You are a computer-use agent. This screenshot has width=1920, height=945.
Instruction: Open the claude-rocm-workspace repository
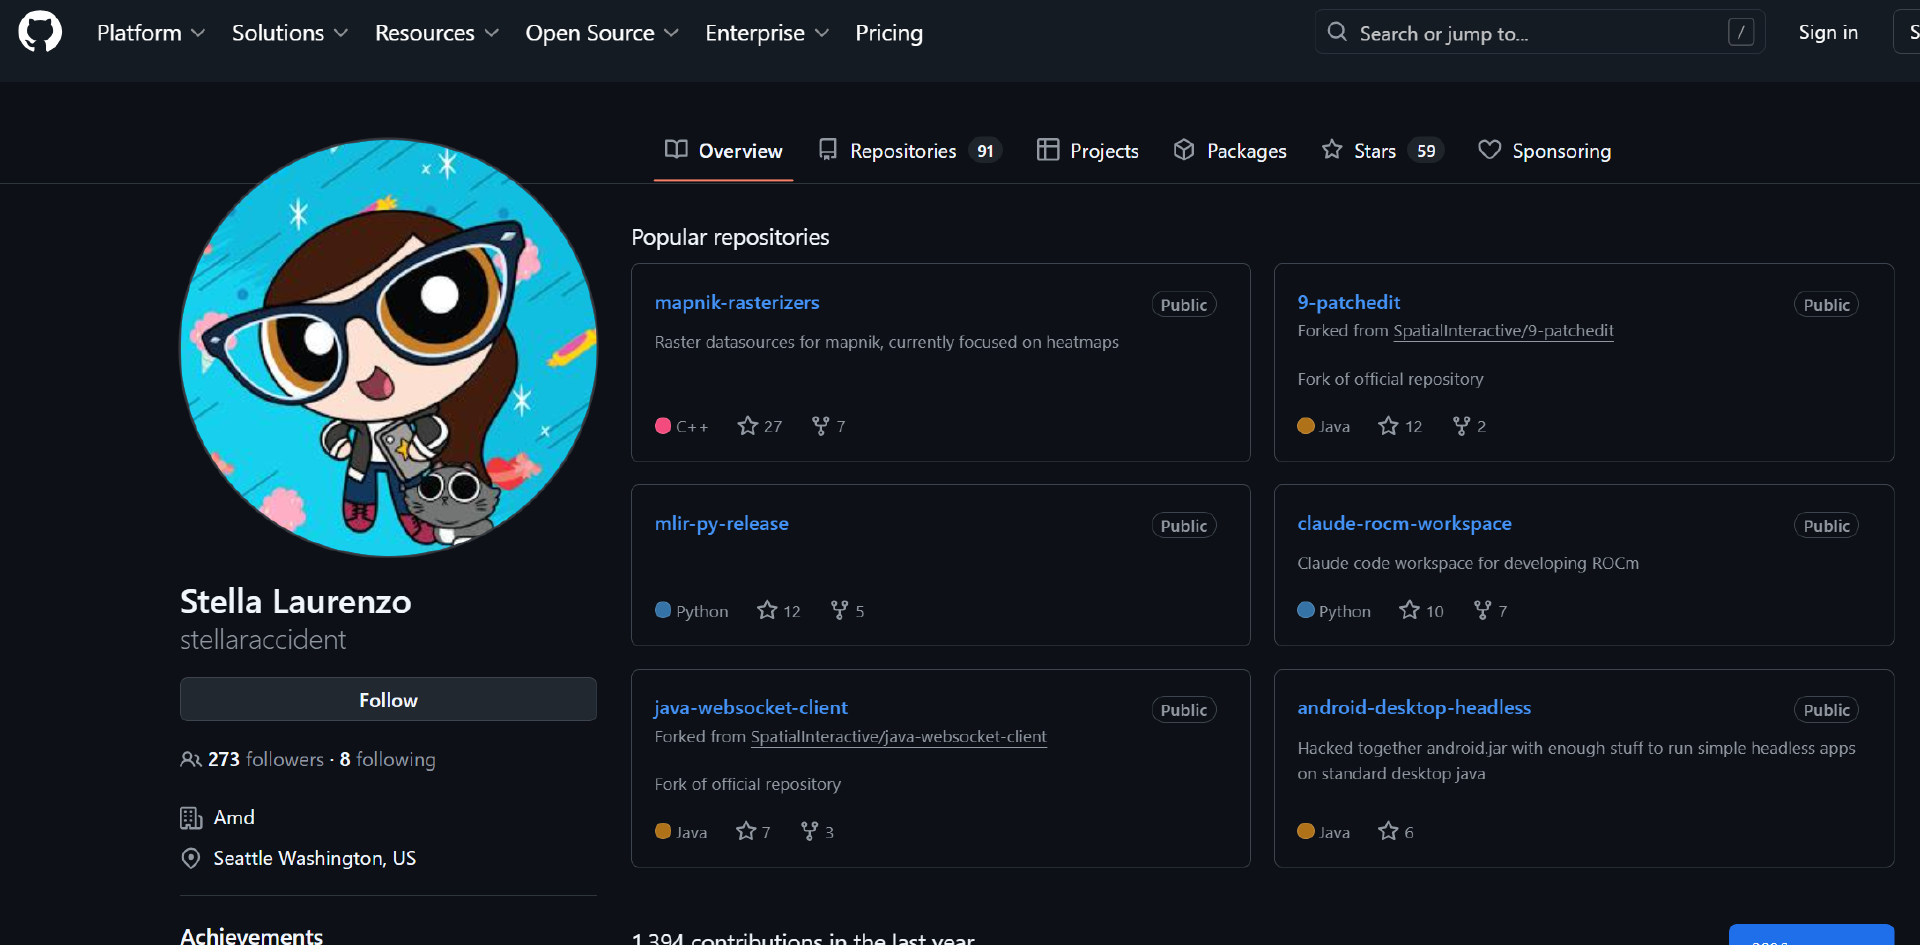(1405, 524)
